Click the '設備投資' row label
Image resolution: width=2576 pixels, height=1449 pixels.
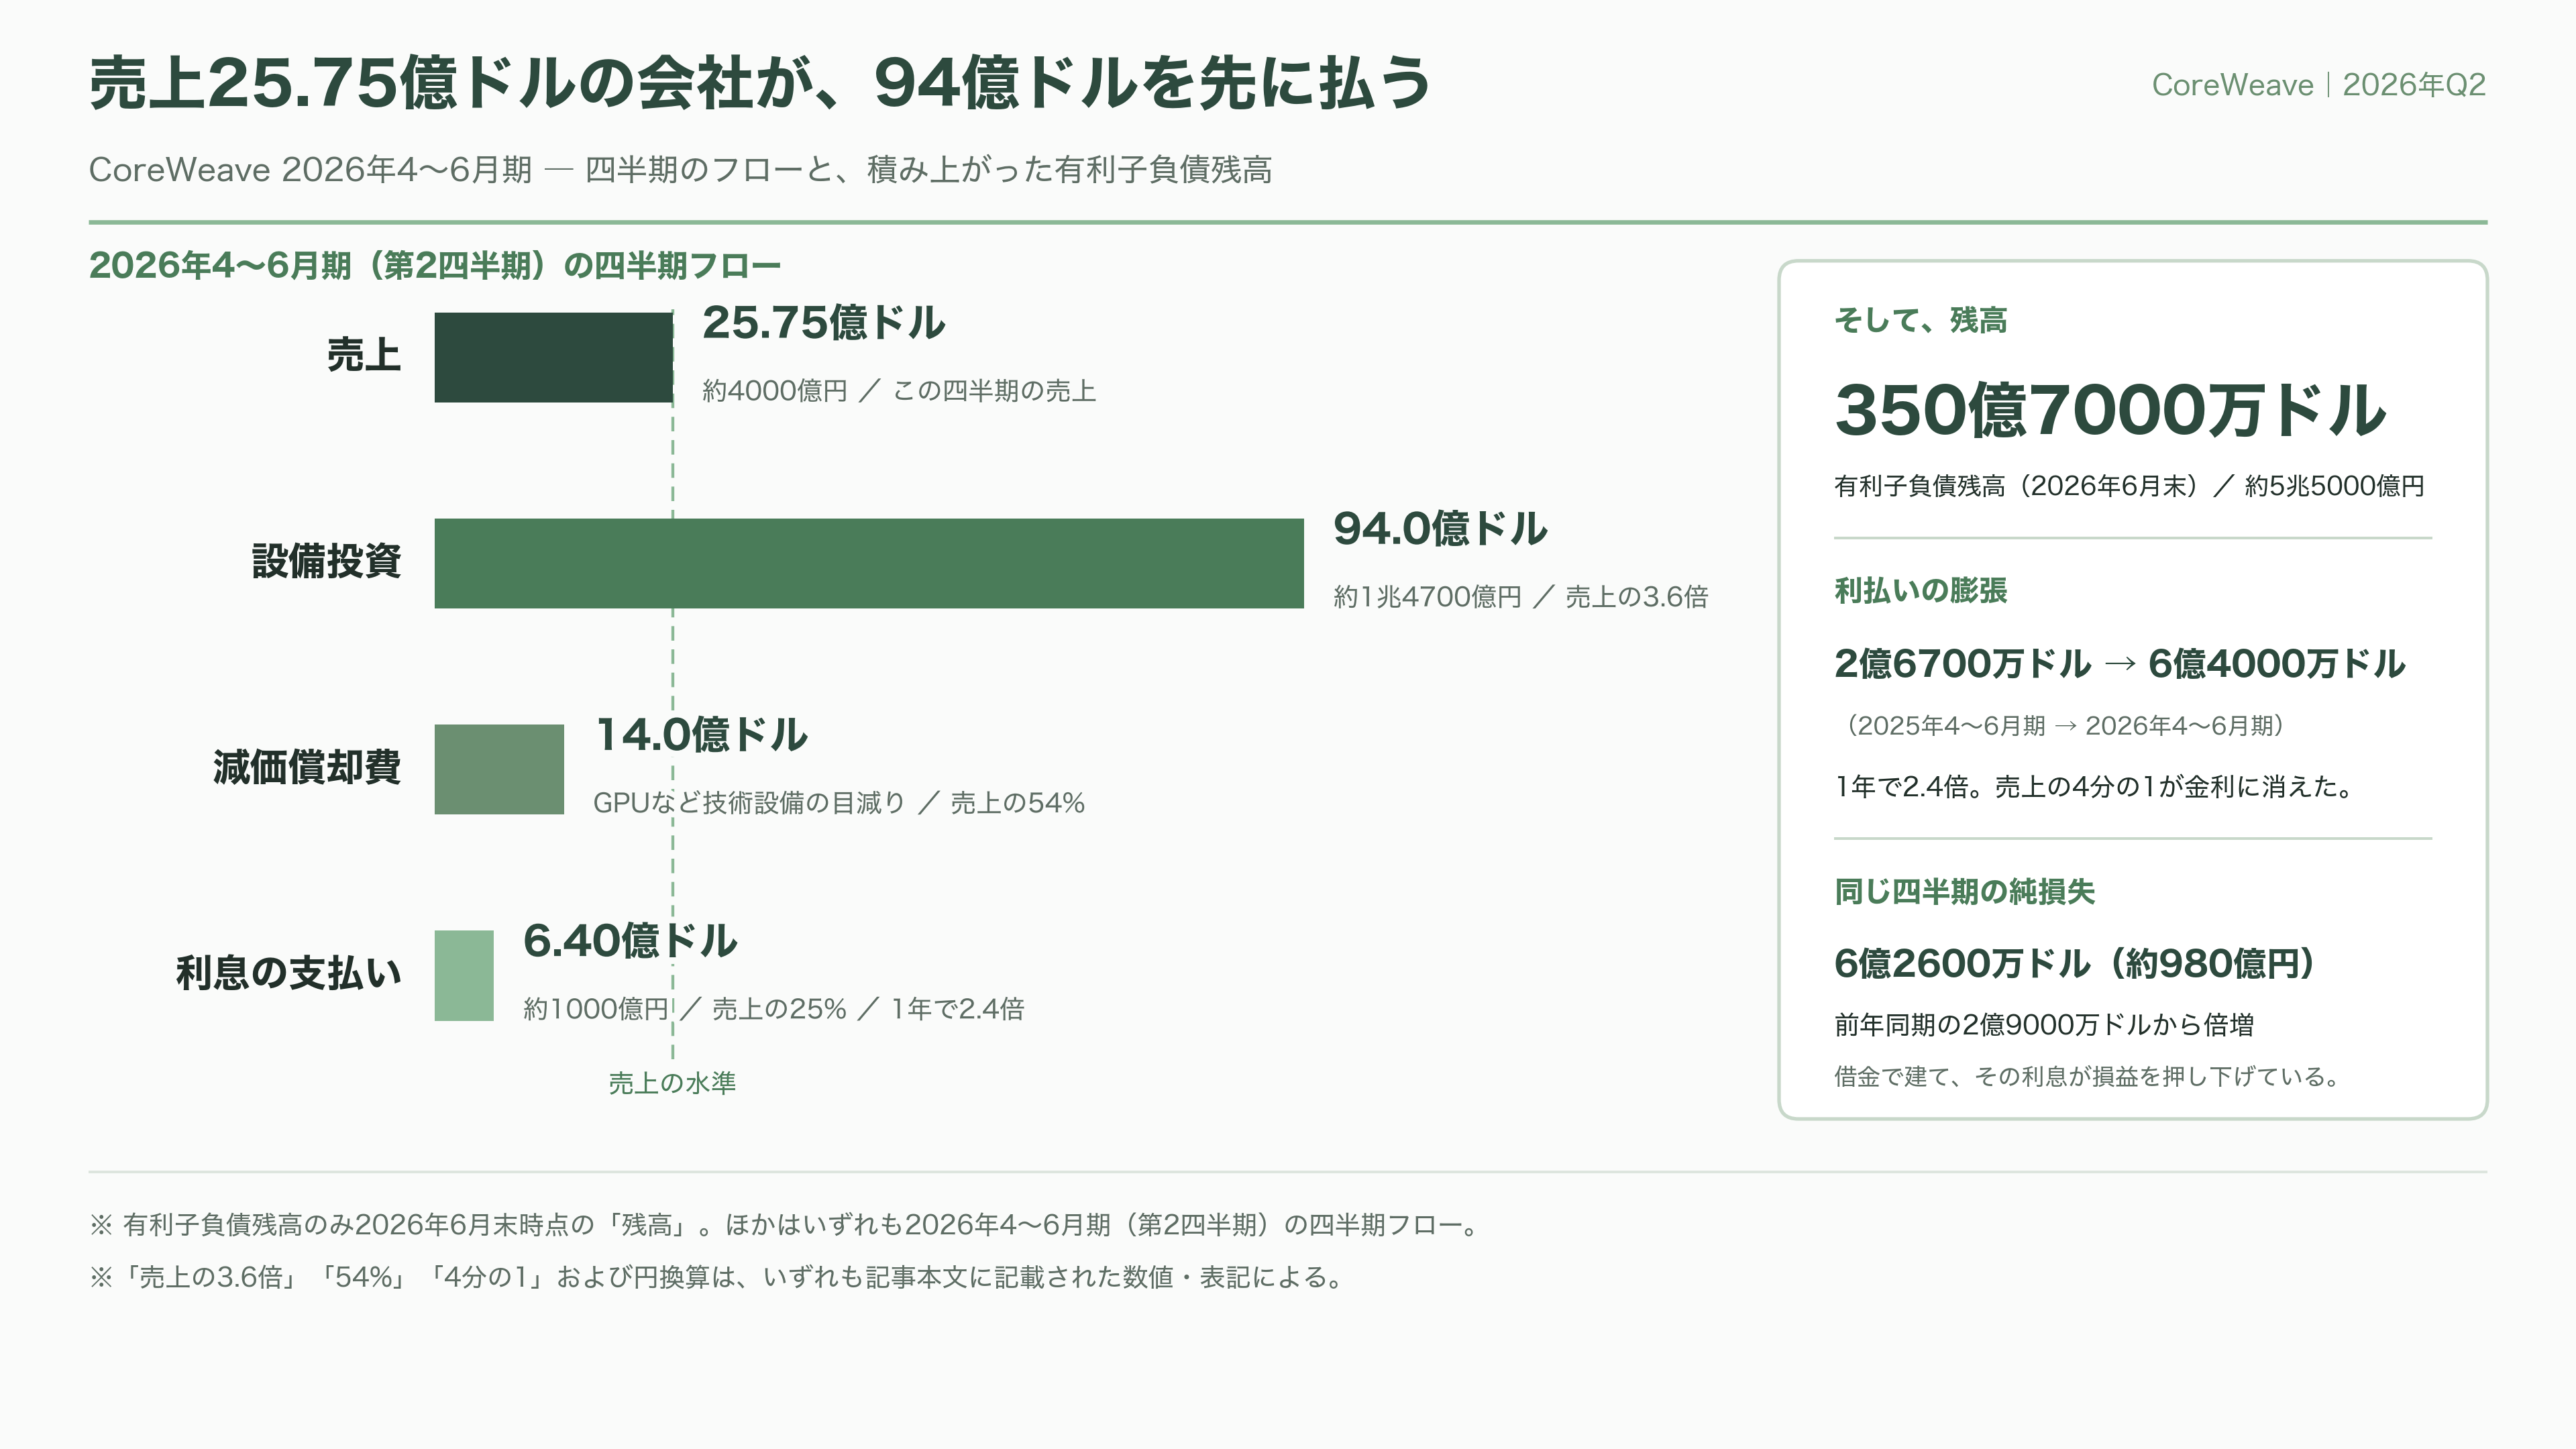tap(326, 561)
